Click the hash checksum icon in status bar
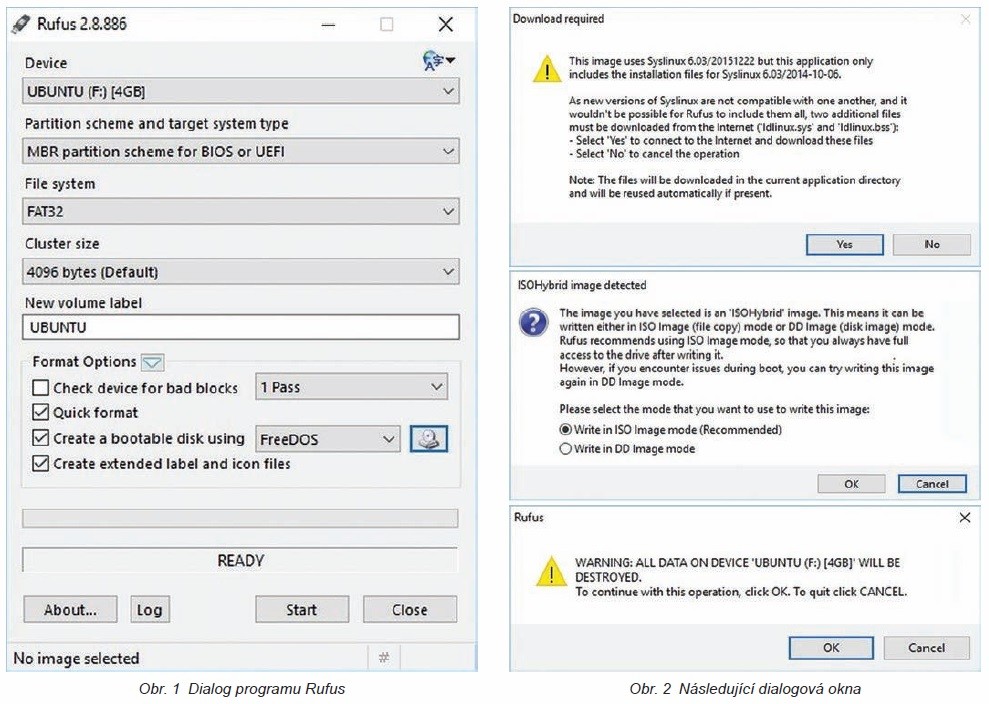The width and height of the screenshot is (989, 704). coord(383,657)
